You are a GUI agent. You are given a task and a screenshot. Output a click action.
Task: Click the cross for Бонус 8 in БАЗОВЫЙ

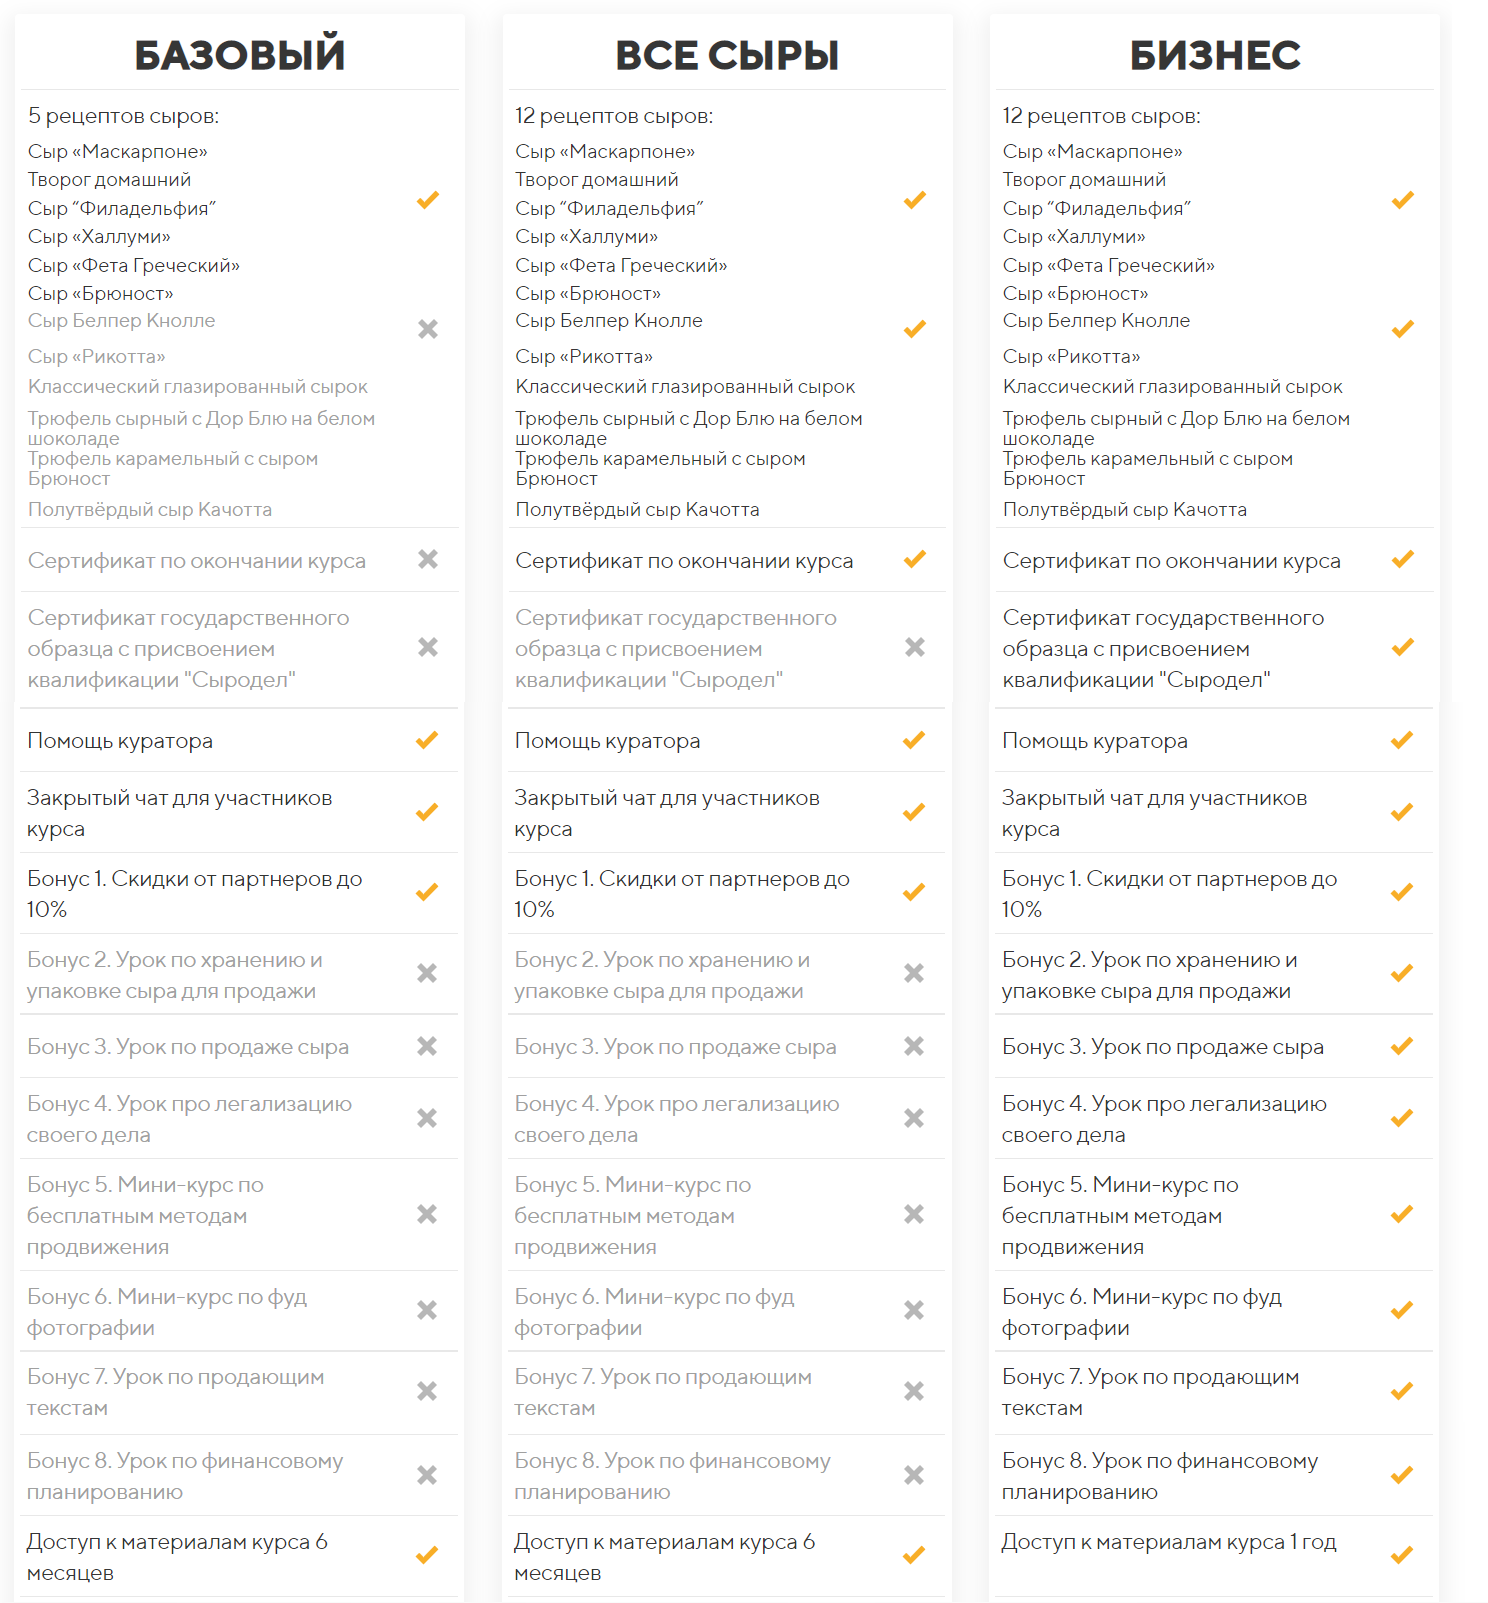pos(427,1475)
